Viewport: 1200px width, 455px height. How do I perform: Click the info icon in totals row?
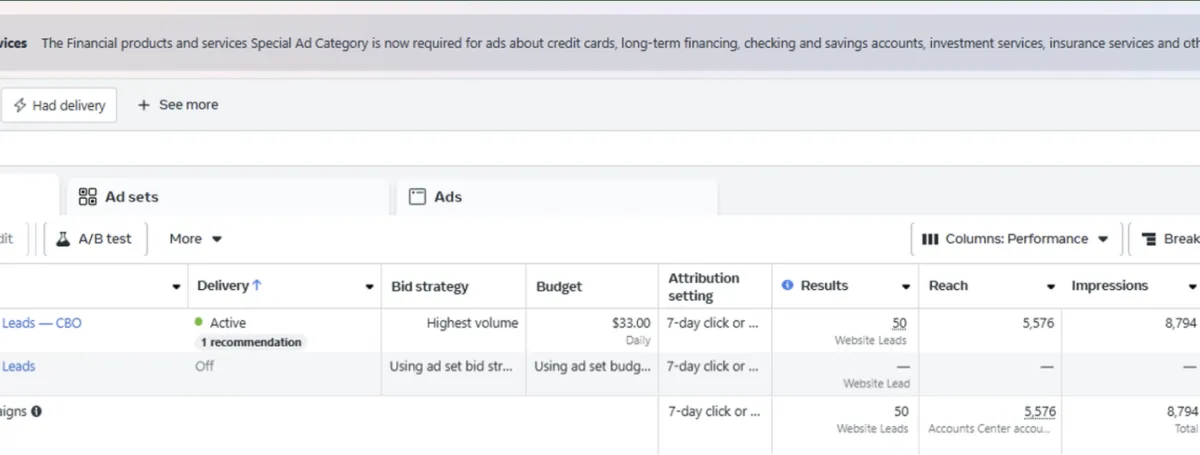click(37, 411)
